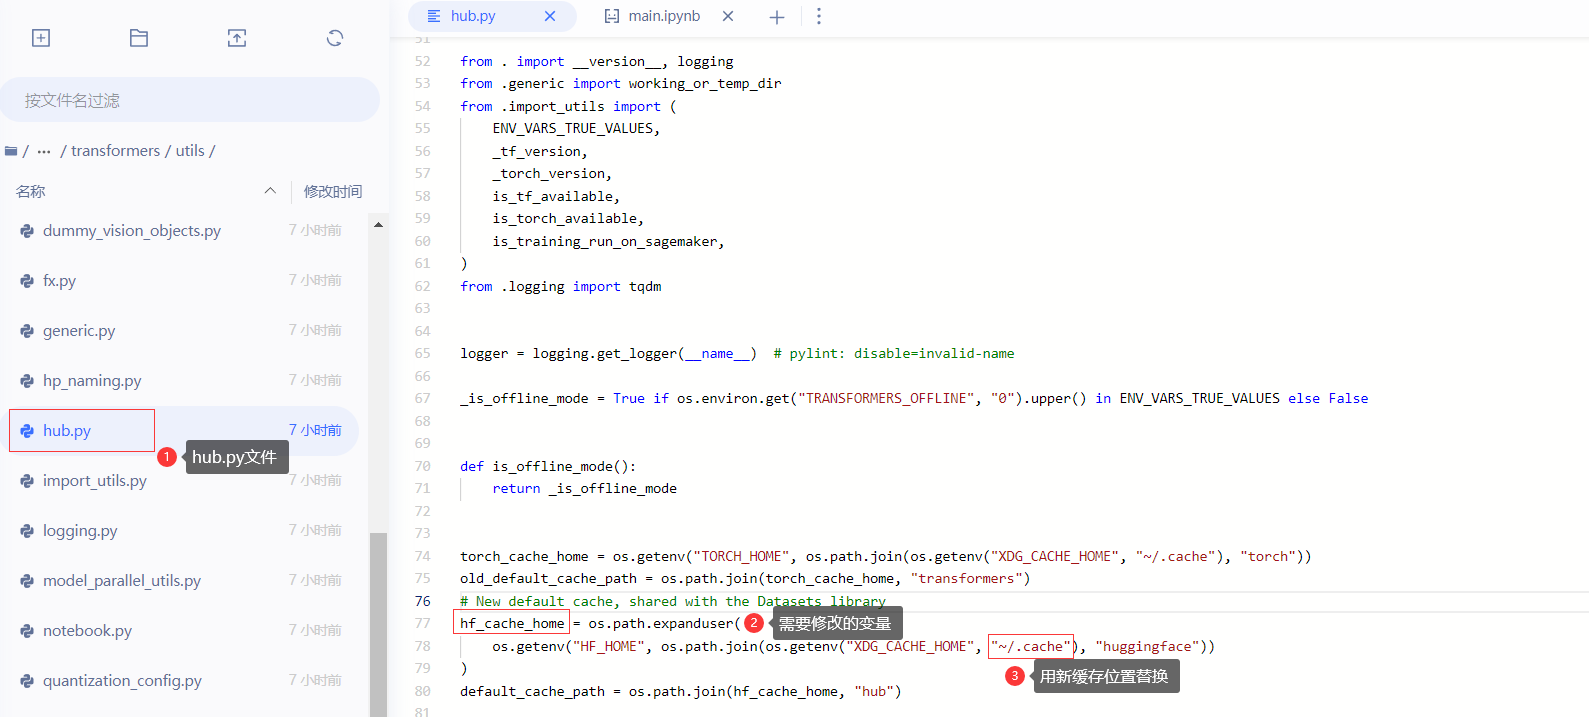Add a new tab with plus icon
The width and height of the screenshot is (1589, 717).
click(777, 17)
